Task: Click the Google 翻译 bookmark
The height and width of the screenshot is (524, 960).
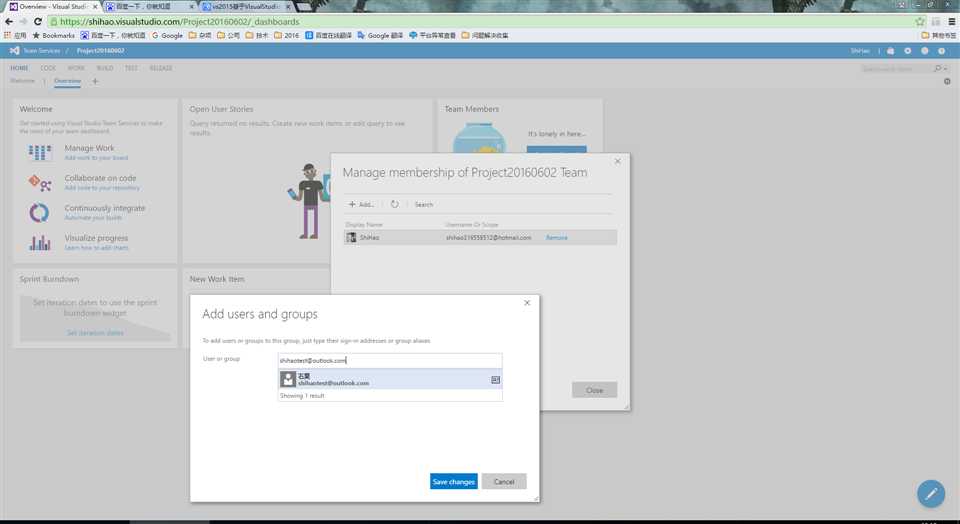Action: click(x=380, y=36)
